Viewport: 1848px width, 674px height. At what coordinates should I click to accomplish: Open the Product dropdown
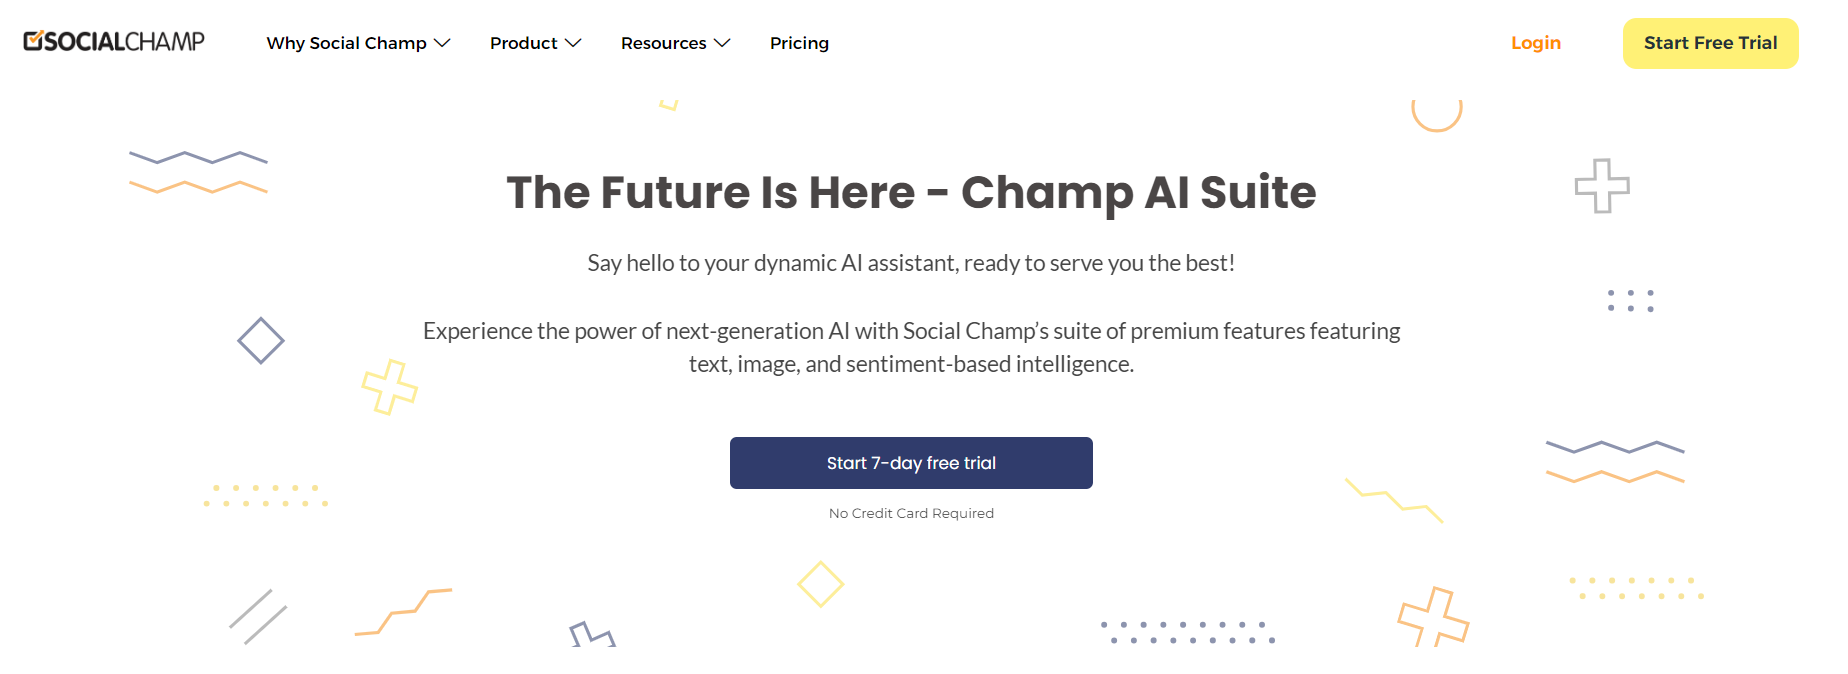coord(523,43)
